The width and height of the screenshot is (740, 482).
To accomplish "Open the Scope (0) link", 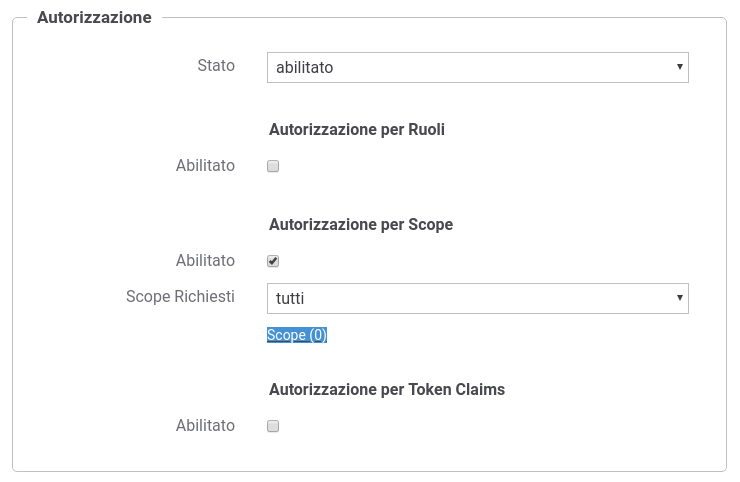I will tap(297, 335).
